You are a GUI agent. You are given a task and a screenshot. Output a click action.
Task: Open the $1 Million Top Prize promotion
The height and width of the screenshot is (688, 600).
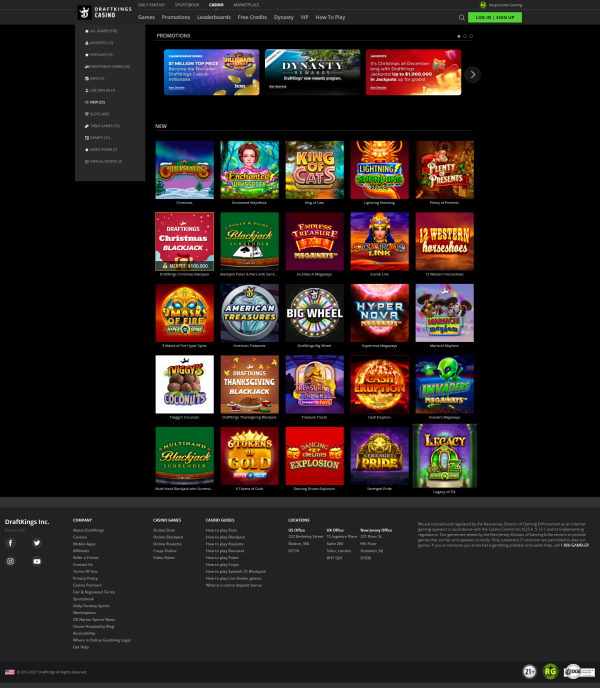pyautogui.click(x=212, y=72)
